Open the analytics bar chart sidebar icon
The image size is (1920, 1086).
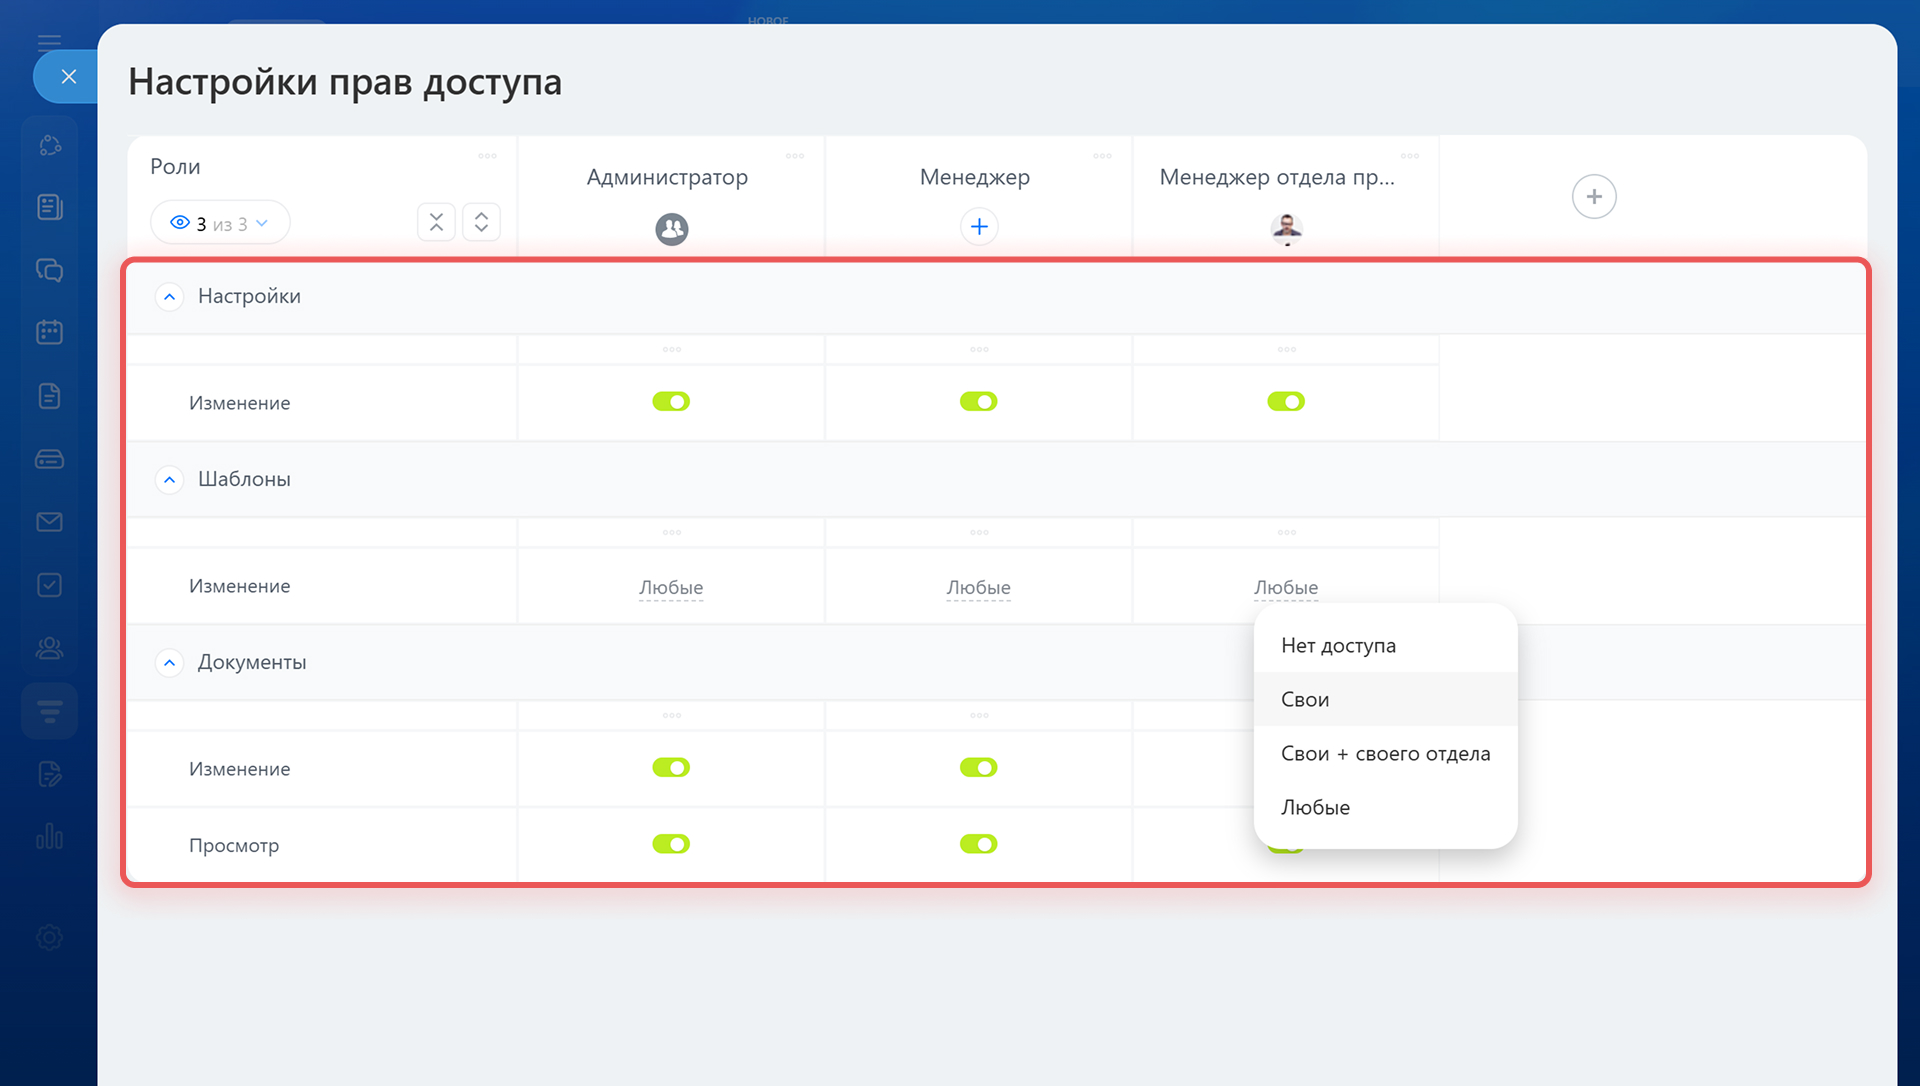(49, 836)
